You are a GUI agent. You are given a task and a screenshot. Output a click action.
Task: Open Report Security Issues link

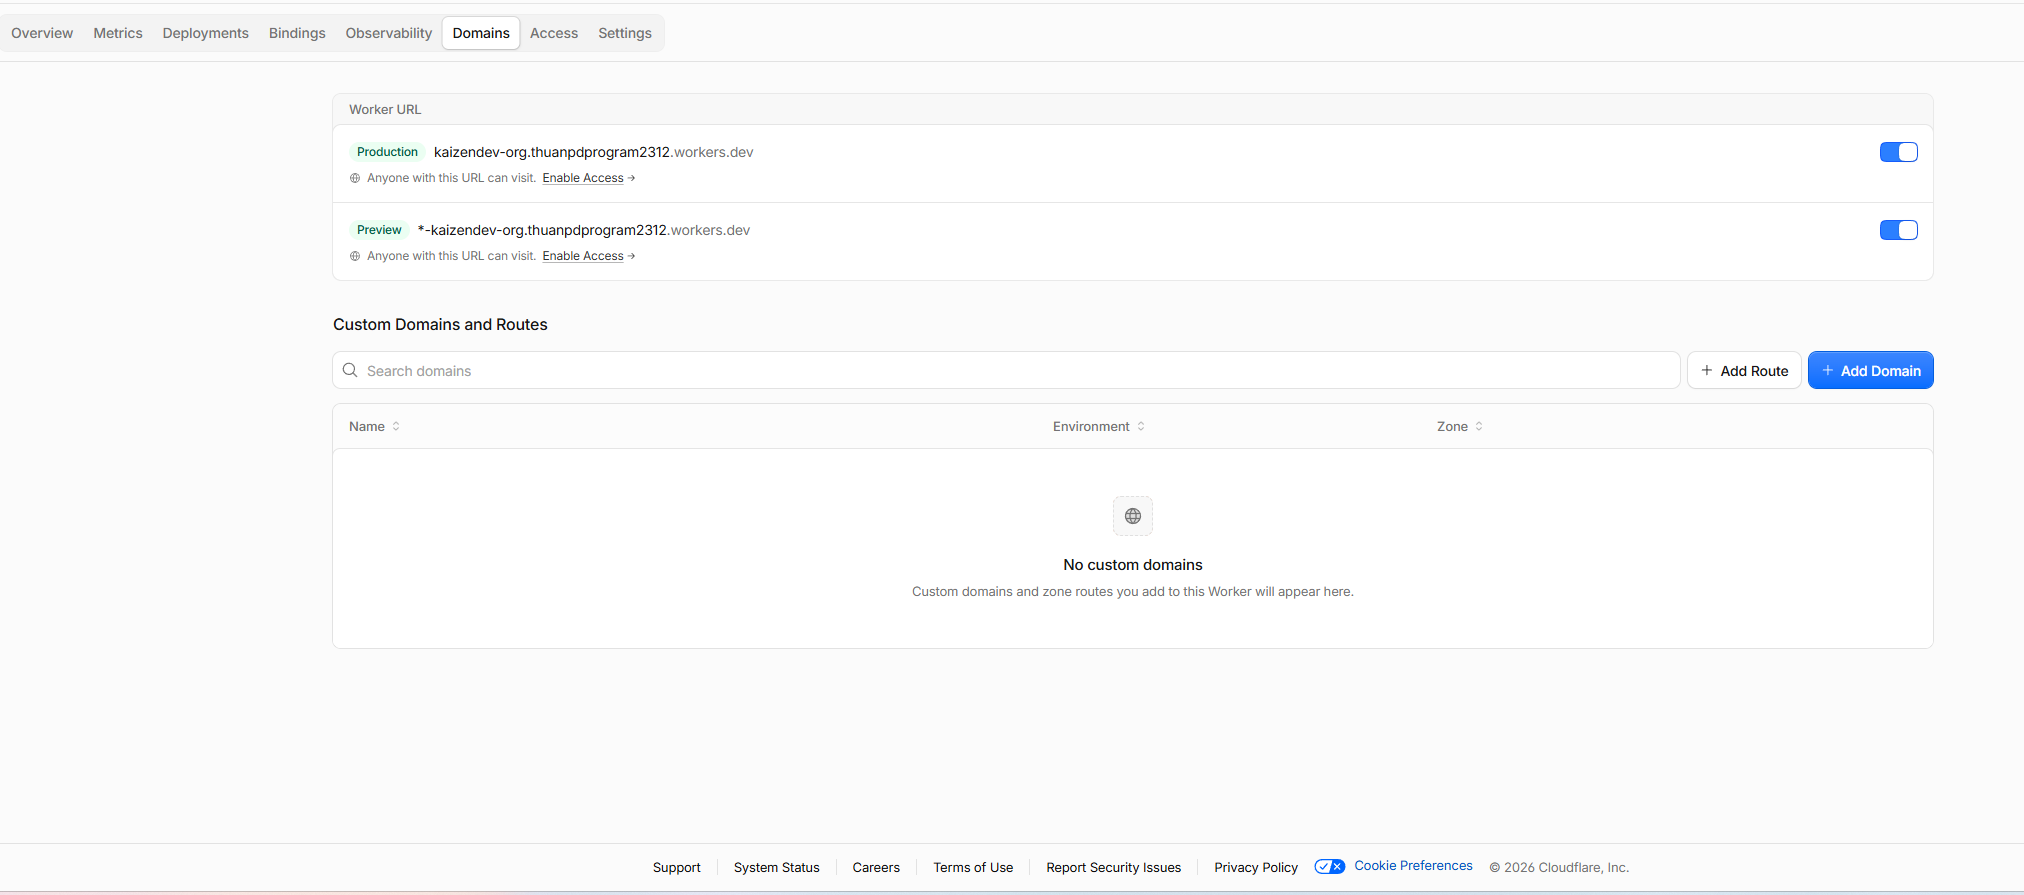click(x=1114, y=867)
